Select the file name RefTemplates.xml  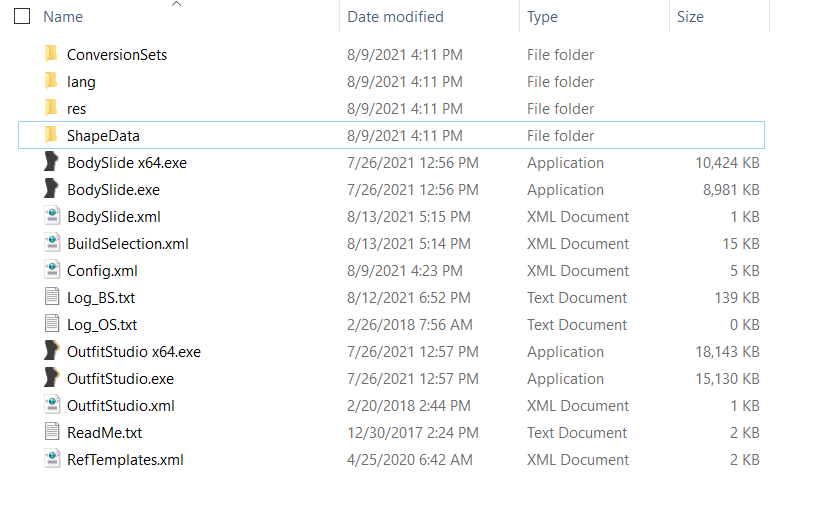[125, 460]
